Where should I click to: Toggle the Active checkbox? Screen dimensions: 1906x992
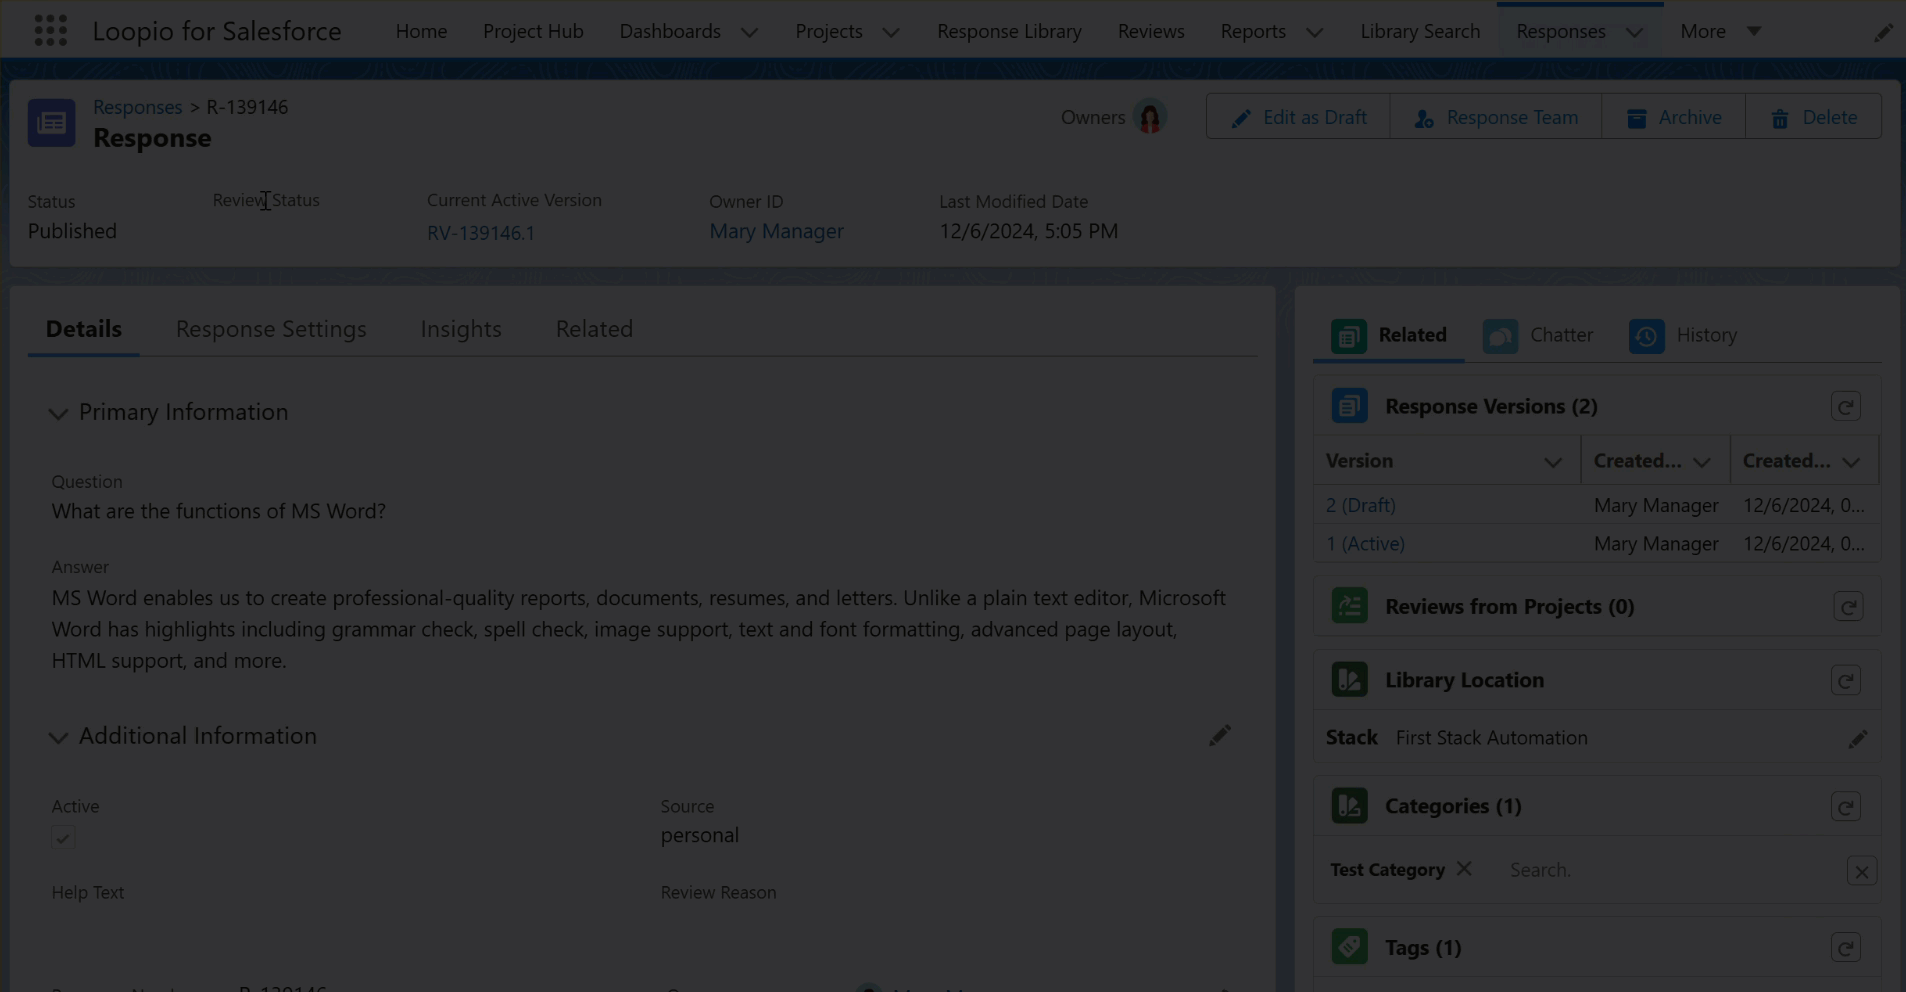(x=63, y=838)
